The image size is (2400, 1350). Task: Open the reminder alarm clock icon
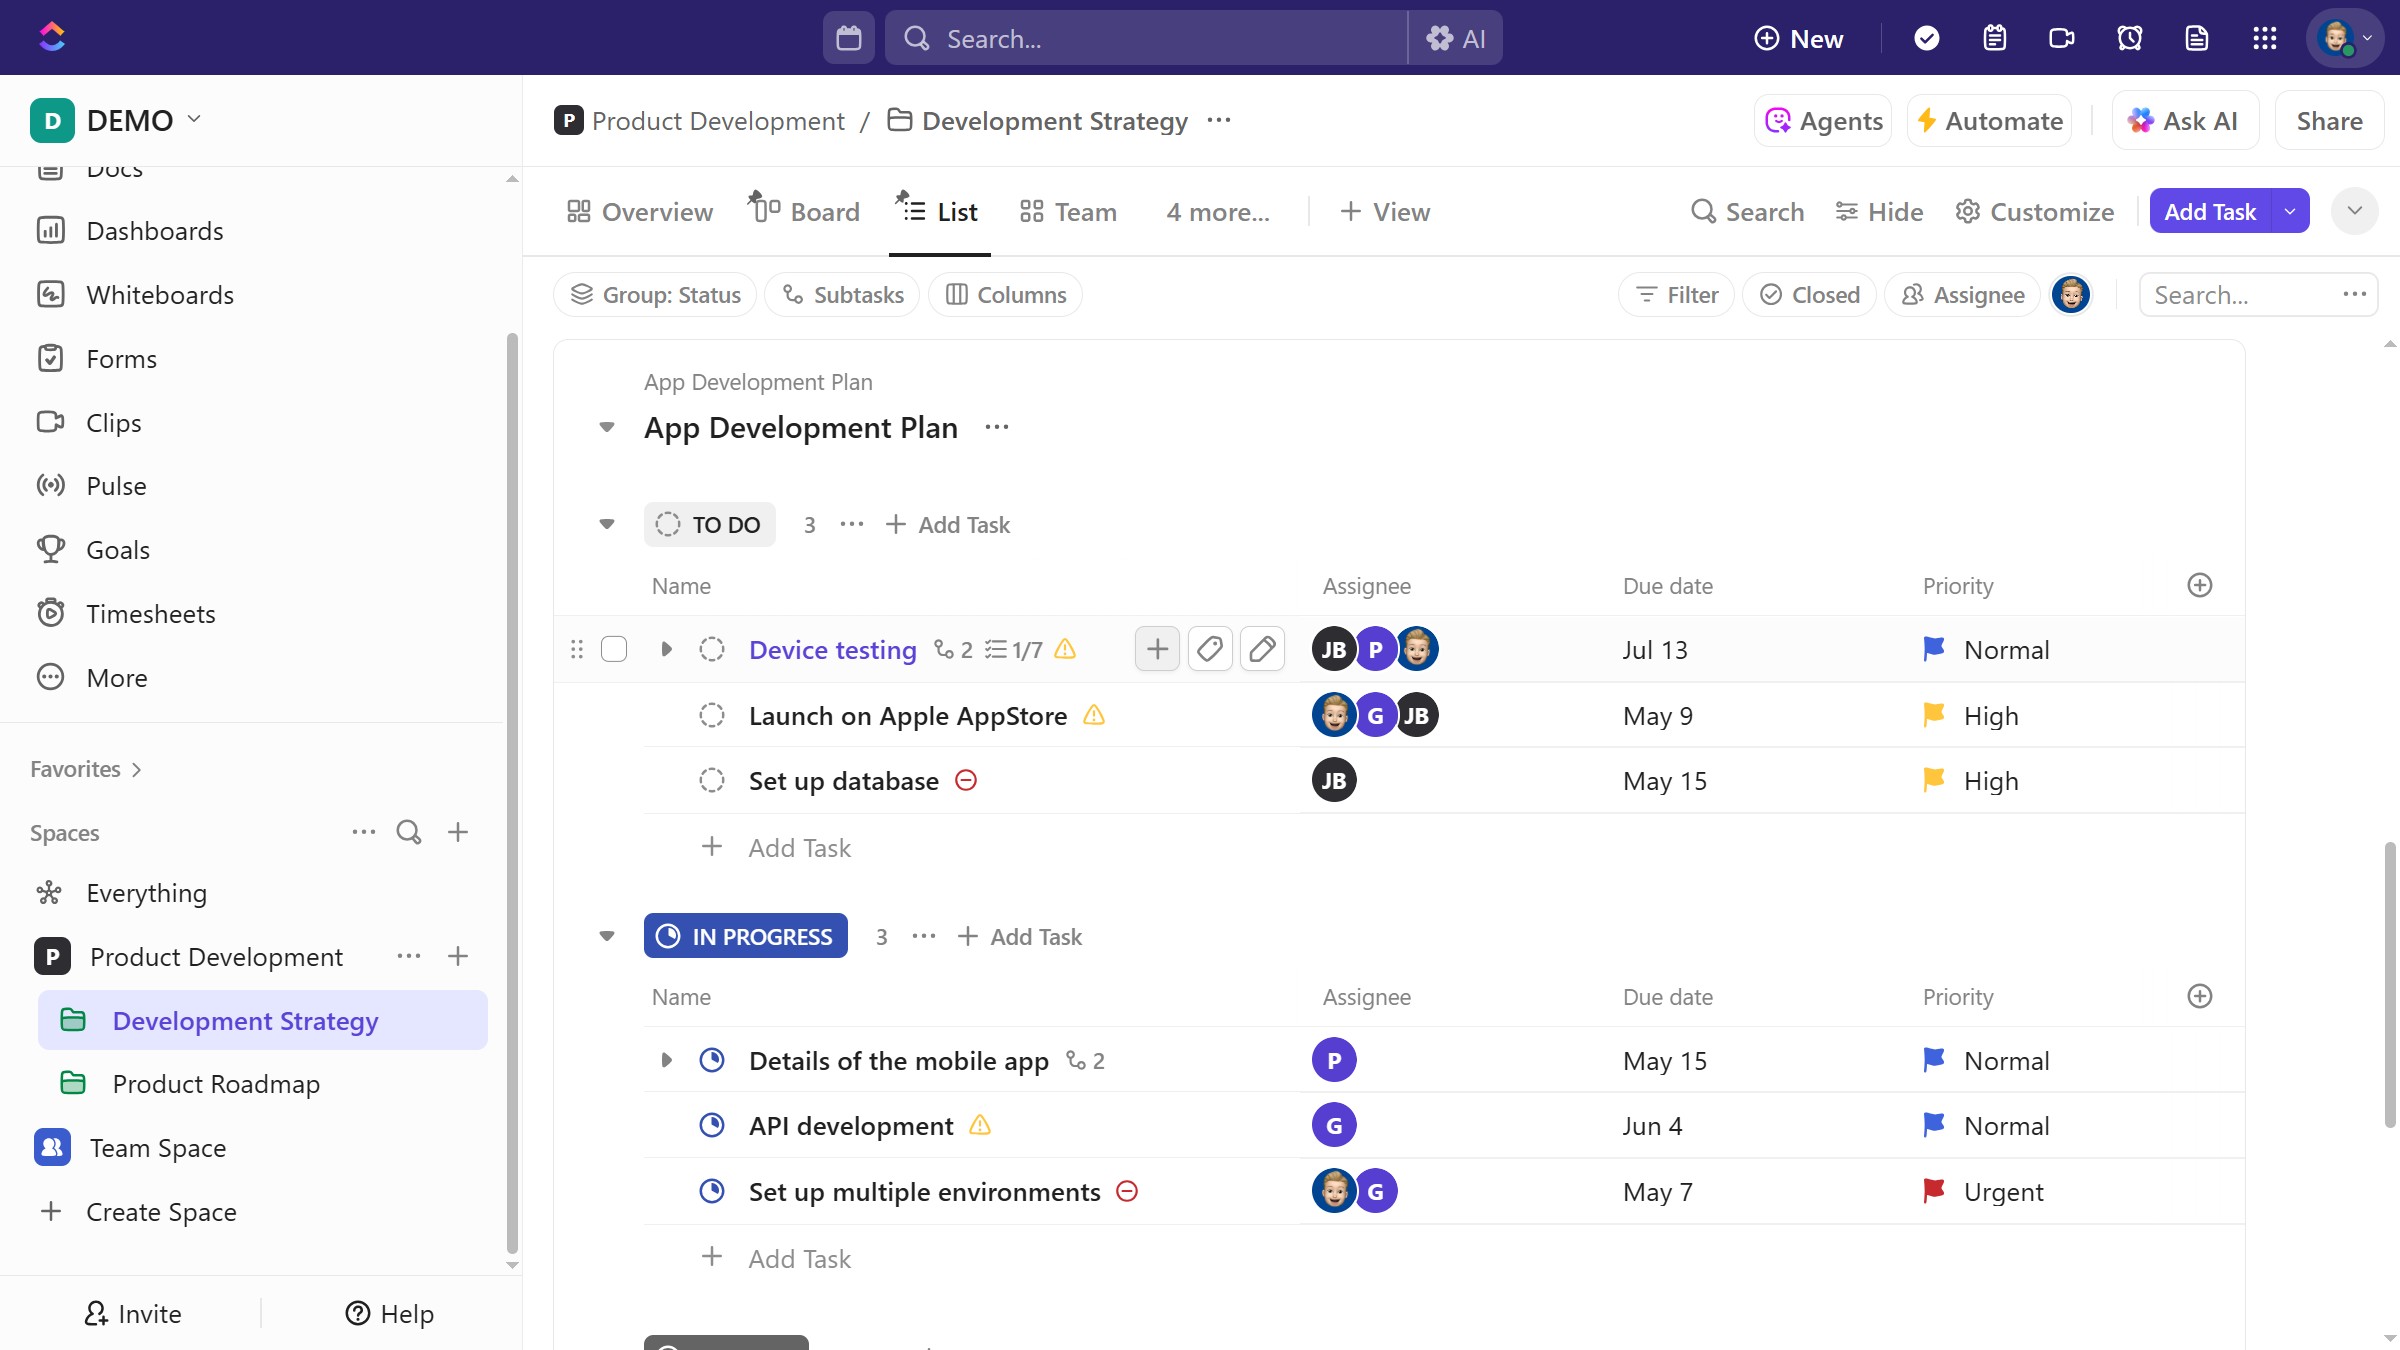[x=2130, y=38]
